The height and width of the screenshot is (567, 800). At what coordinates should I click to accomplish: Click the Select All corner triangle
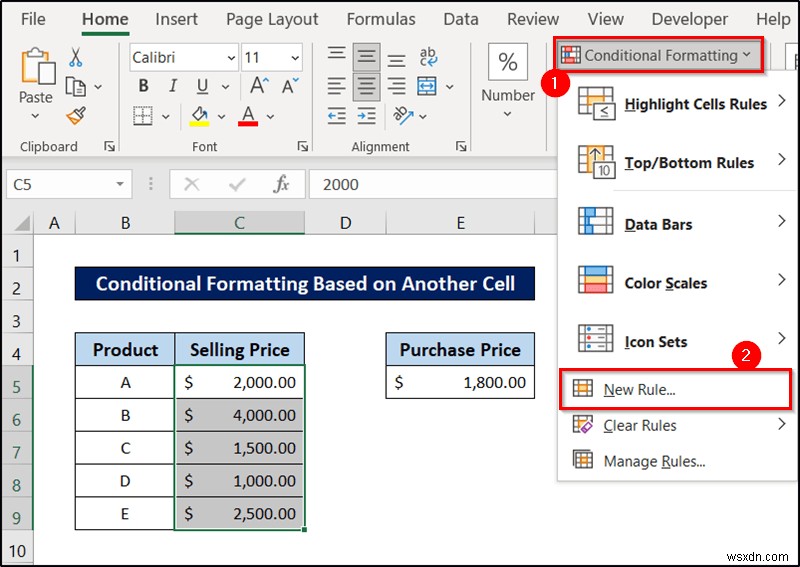pos(20,224)
